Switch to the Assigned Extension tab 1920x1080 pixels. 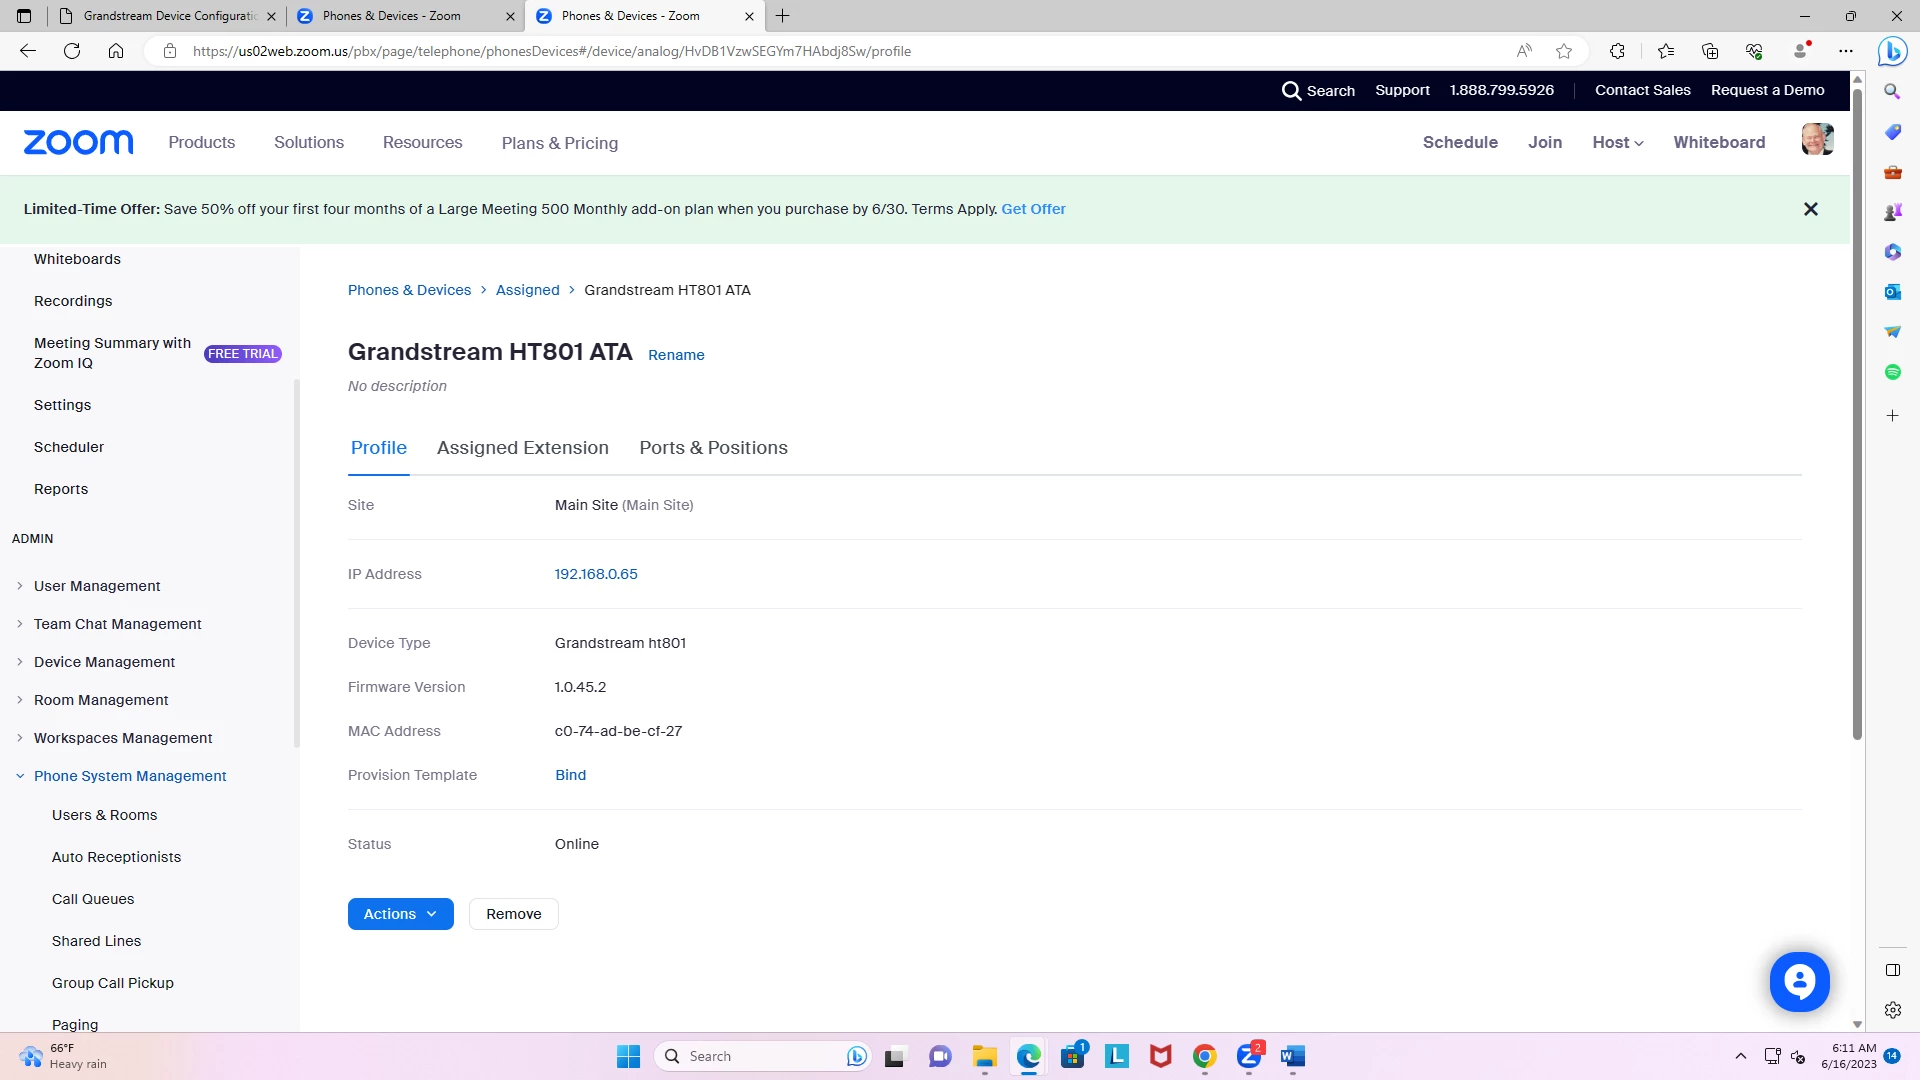pos(522,448)
